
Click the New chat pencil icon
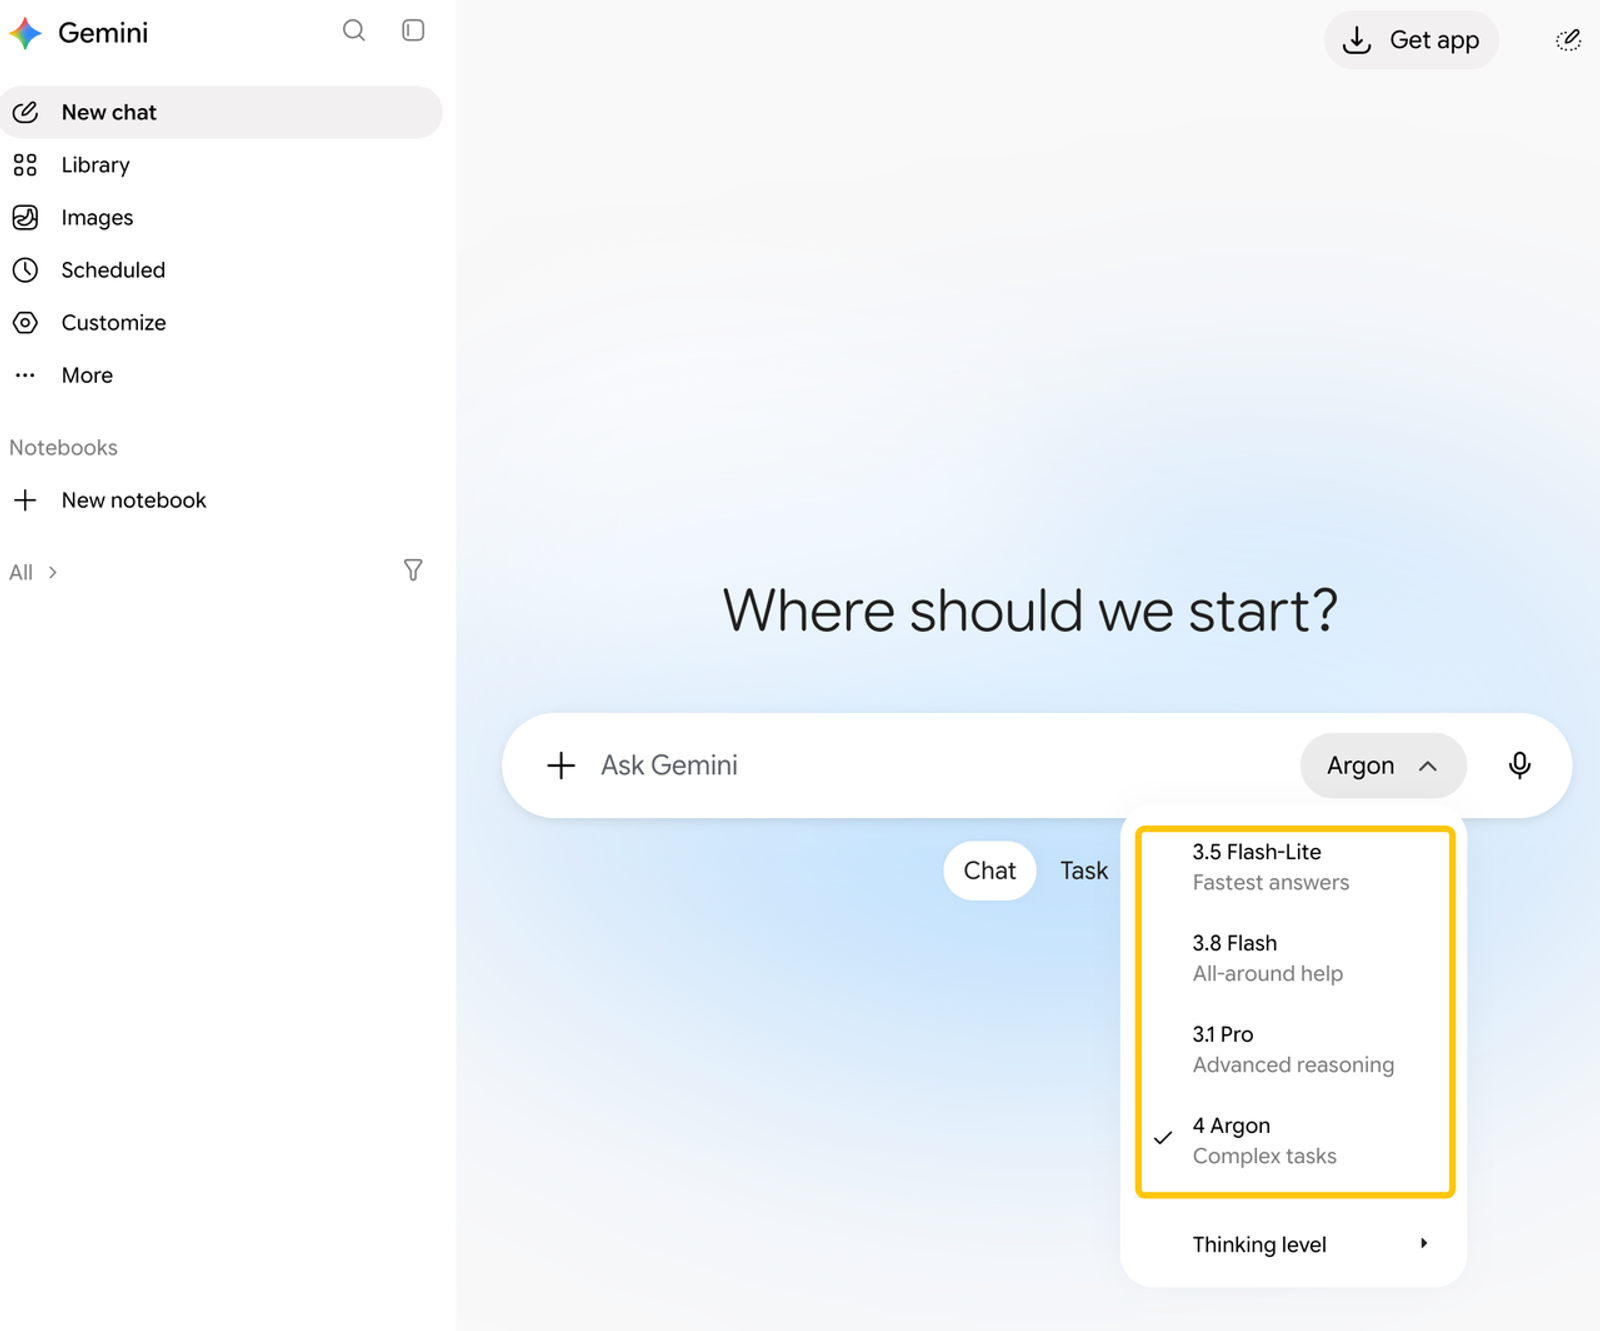pyautogui.click(x=25, y=112)
